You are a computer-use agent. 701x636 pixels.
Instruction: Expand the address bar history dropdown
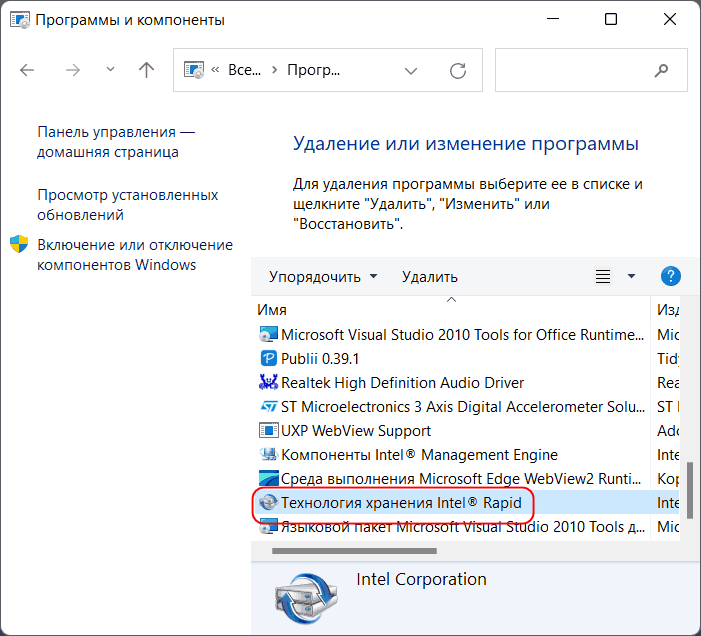[411, 71]
